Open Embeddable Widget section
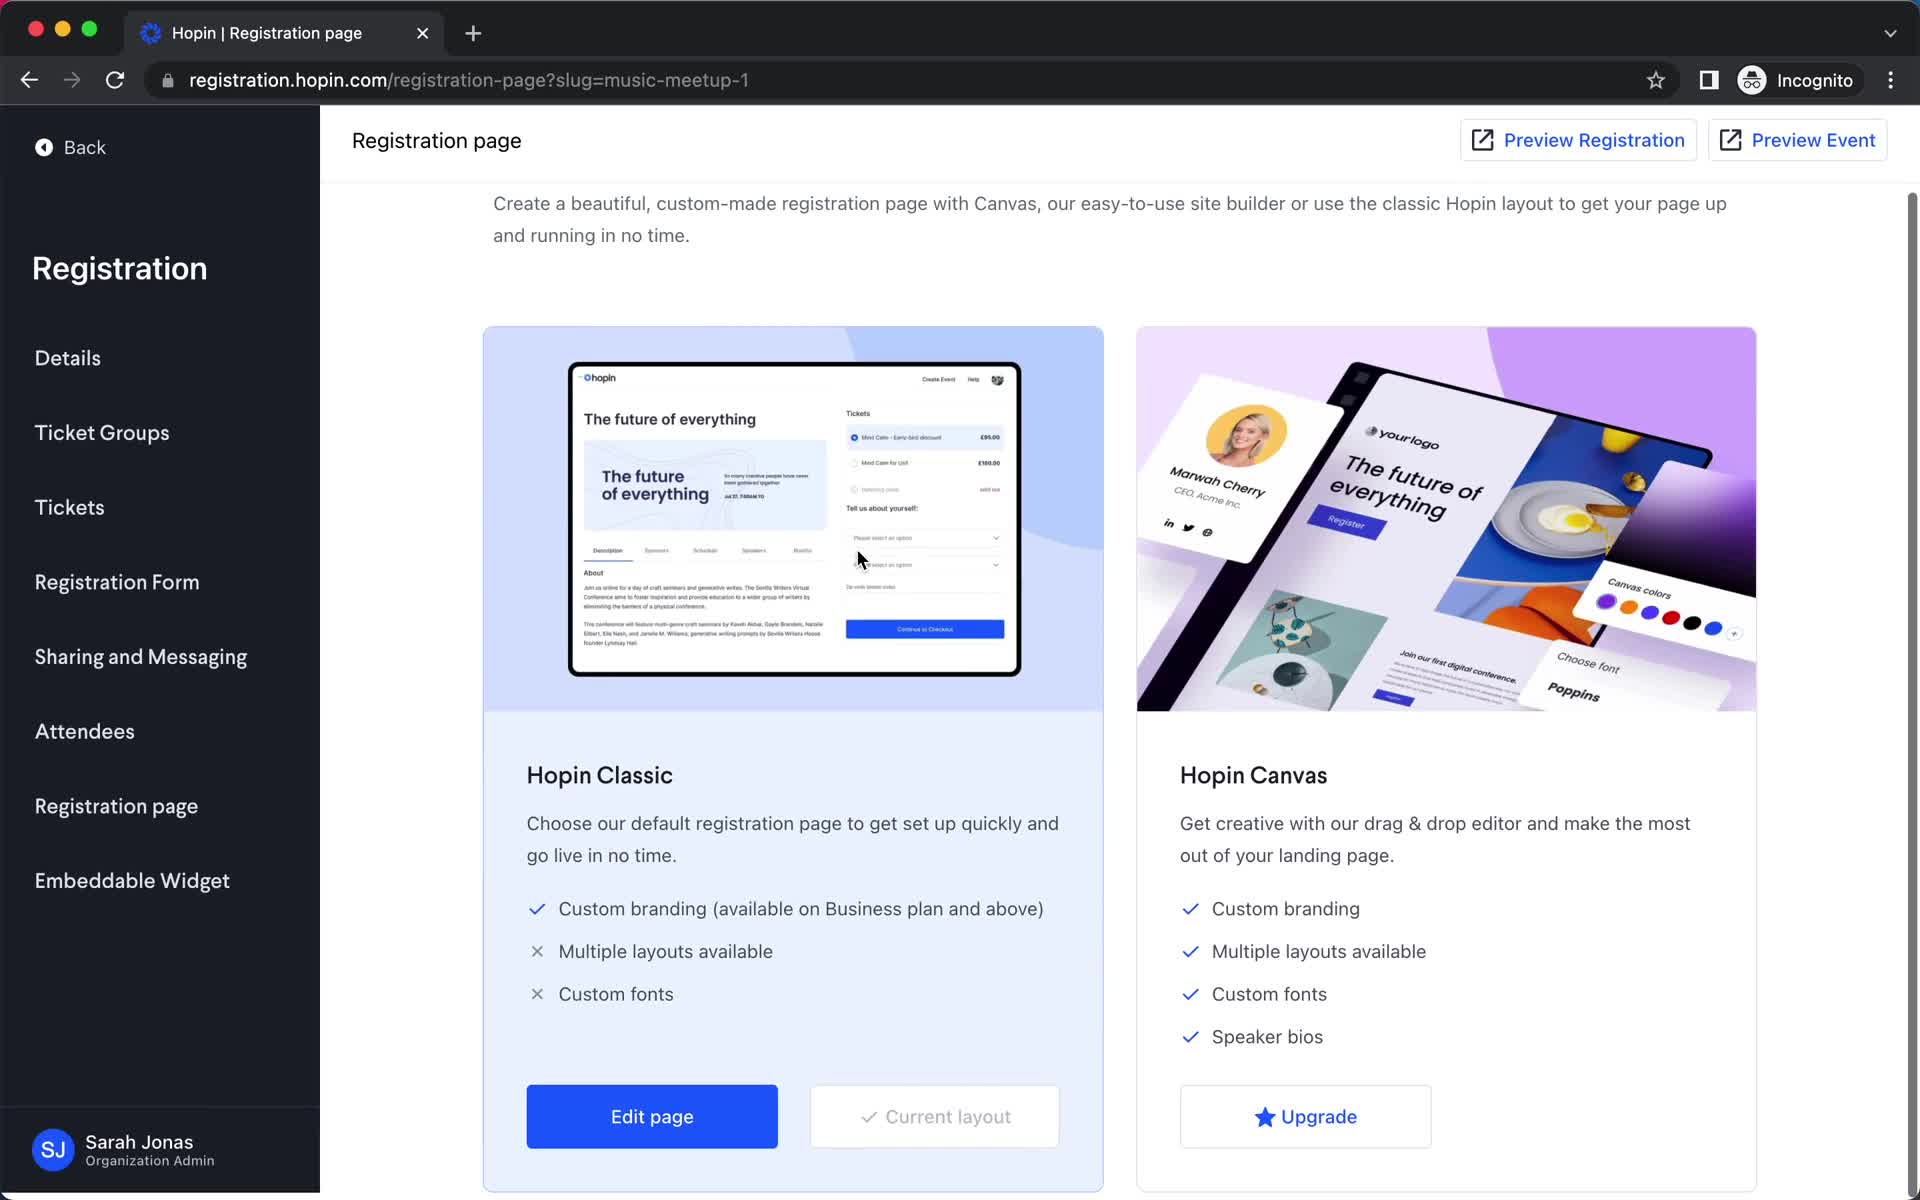The image size is (1920, 1200). click(x=132, y=881)
